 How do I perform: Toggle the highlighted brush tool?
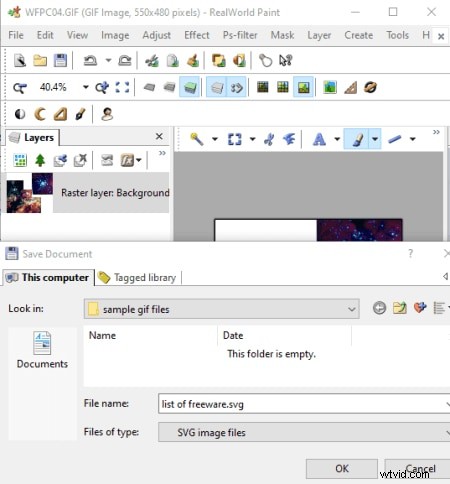357,139
